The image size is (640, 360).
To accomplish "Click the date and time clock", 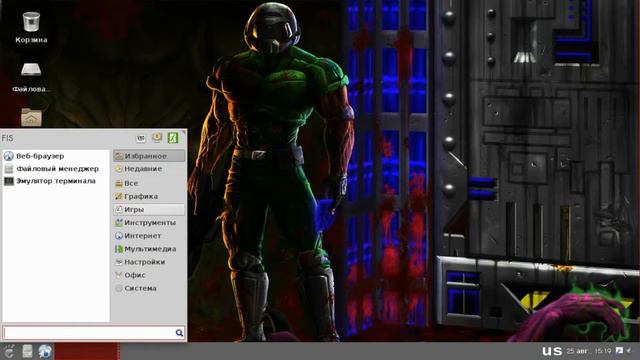I will click(589, 351).
